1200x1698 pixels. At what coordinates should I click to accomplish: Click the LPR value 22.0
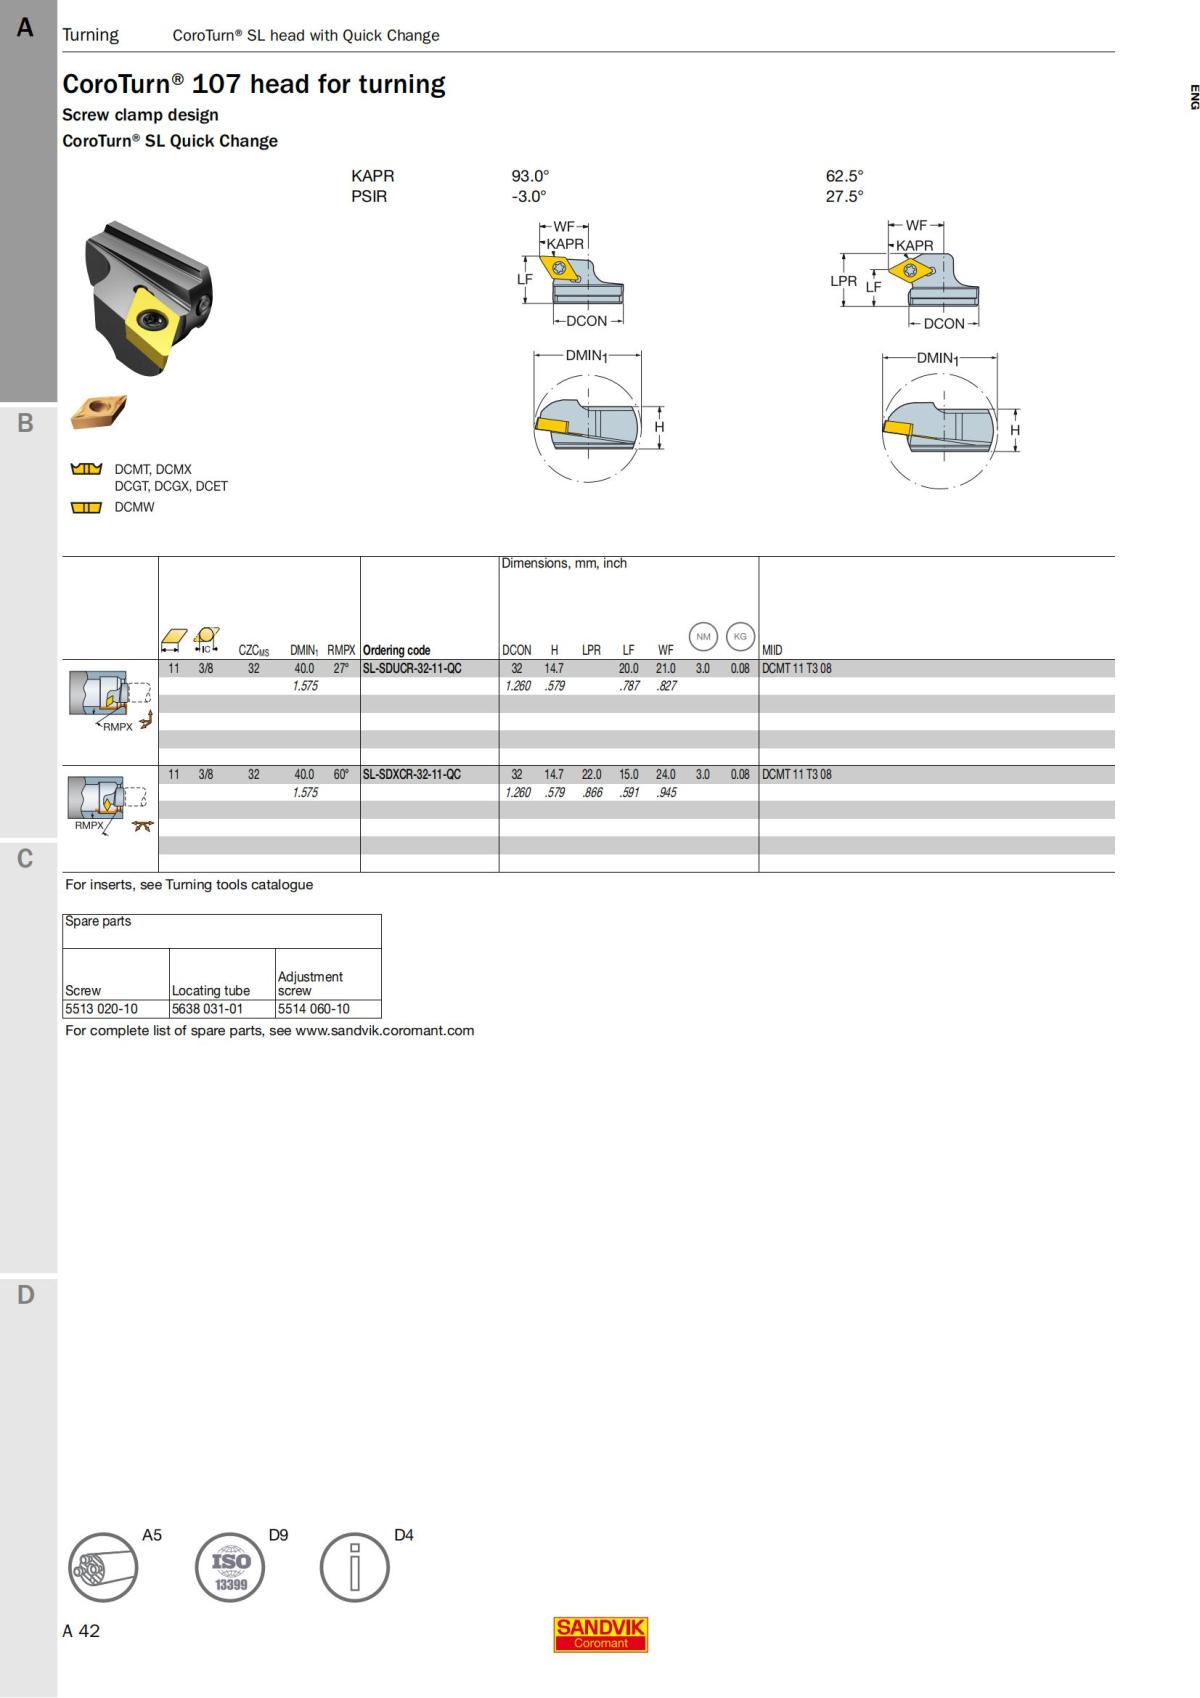[592, 774]
